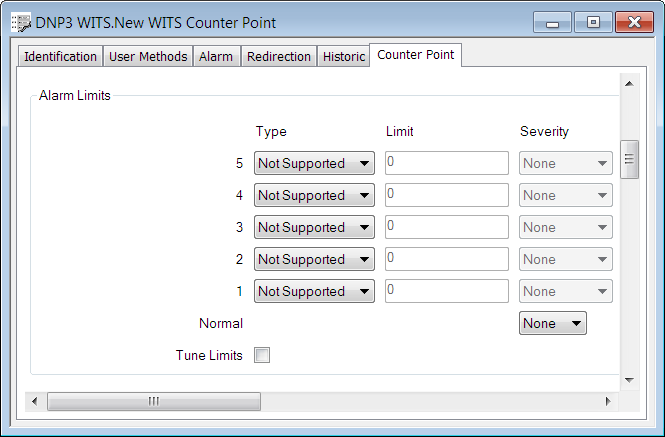Click the window icon in the title bar
Screen dimensions: 665x437
20,22
